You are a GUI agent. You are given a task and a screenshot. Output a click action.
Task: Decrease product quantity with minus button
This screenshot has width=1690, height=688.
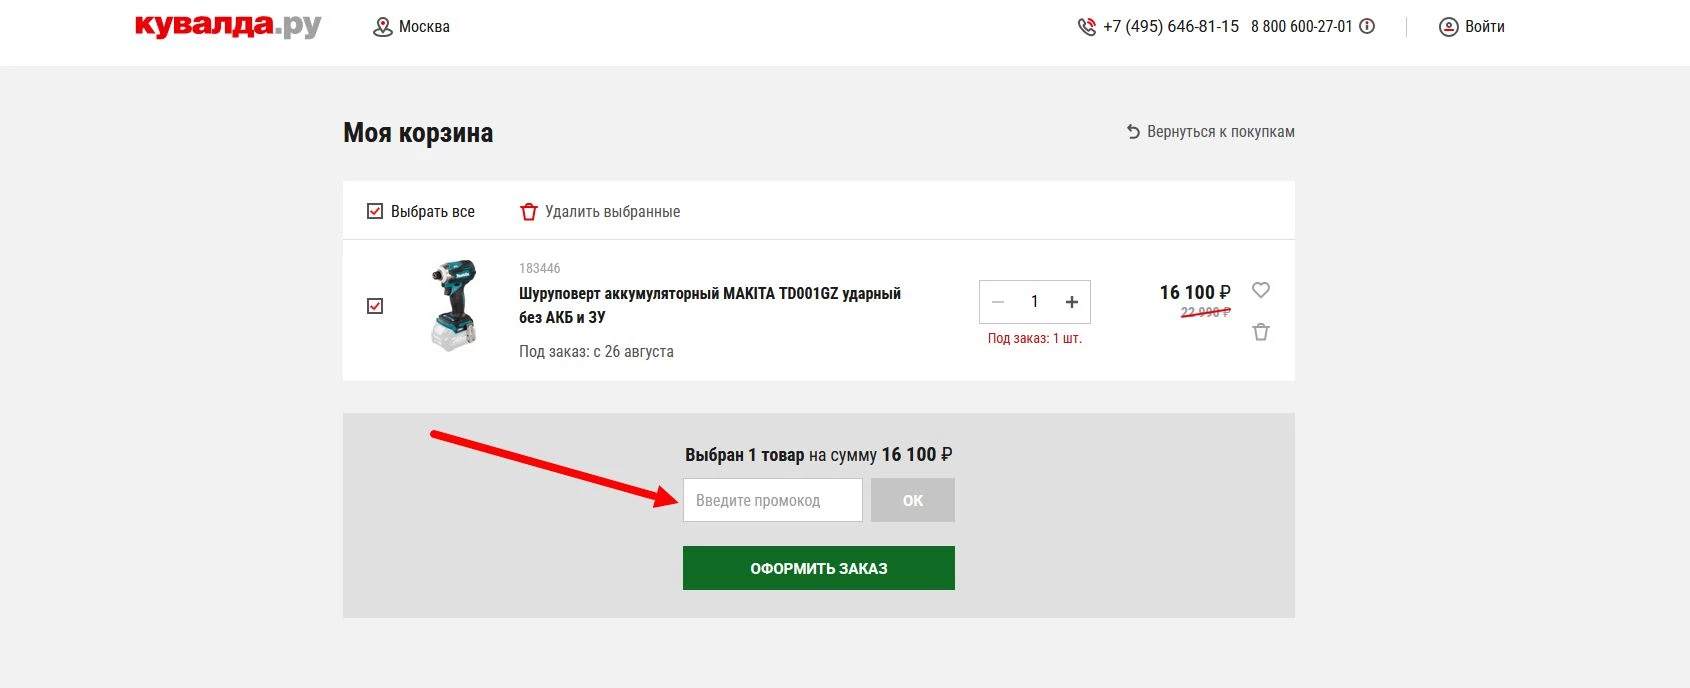tap(998, 302)
